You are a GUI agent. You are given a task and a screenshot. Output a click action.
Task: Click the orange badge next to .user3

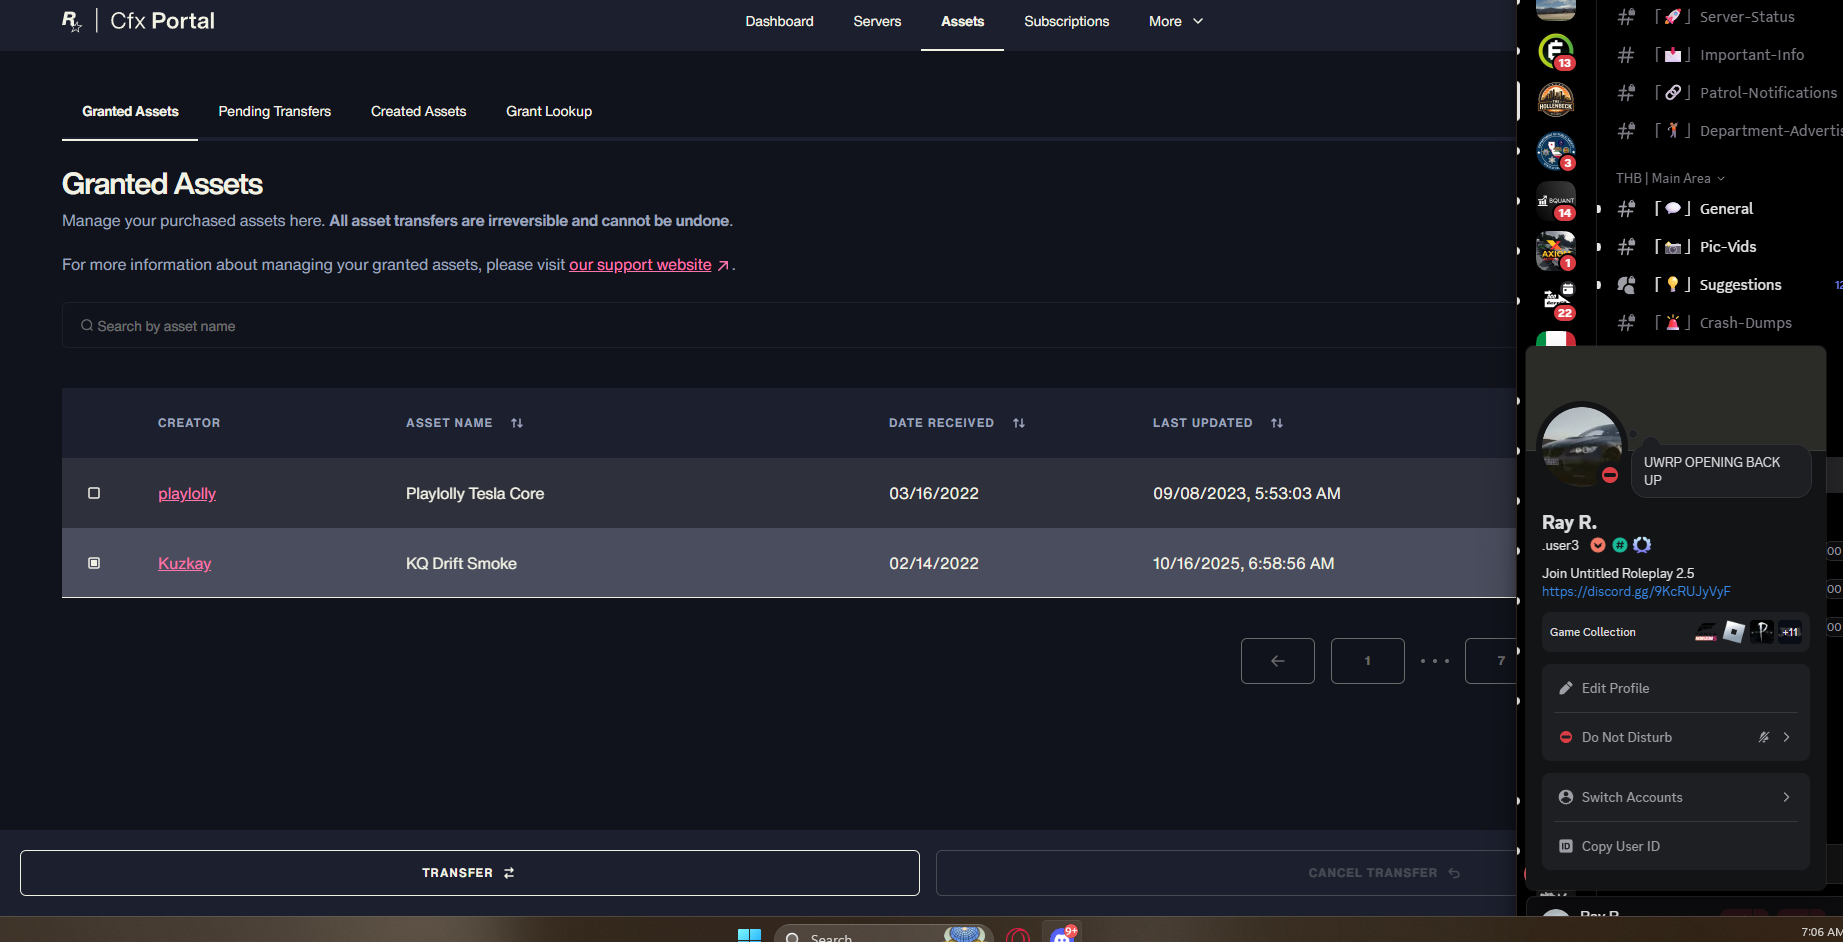click(1598, 545)
